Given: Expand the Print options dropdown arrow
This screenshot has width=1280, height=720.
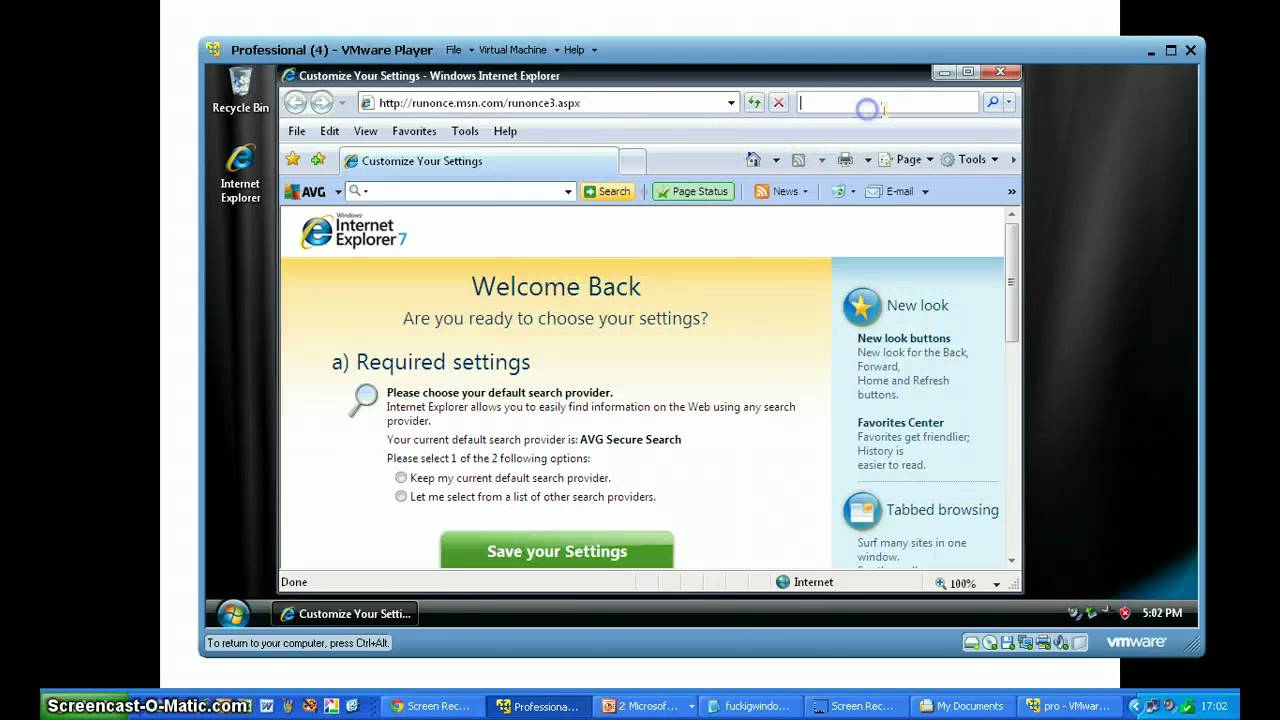Looking at the screenshot, I should click(868, 160).
